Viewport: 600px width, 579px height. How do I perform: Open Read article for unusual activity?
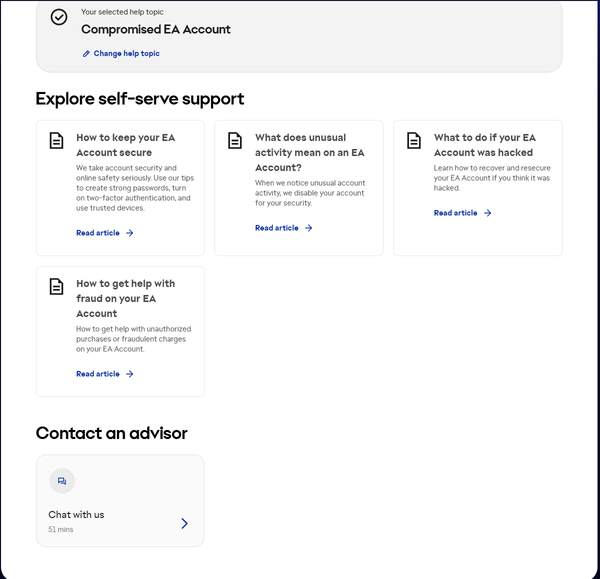point(277,228)
